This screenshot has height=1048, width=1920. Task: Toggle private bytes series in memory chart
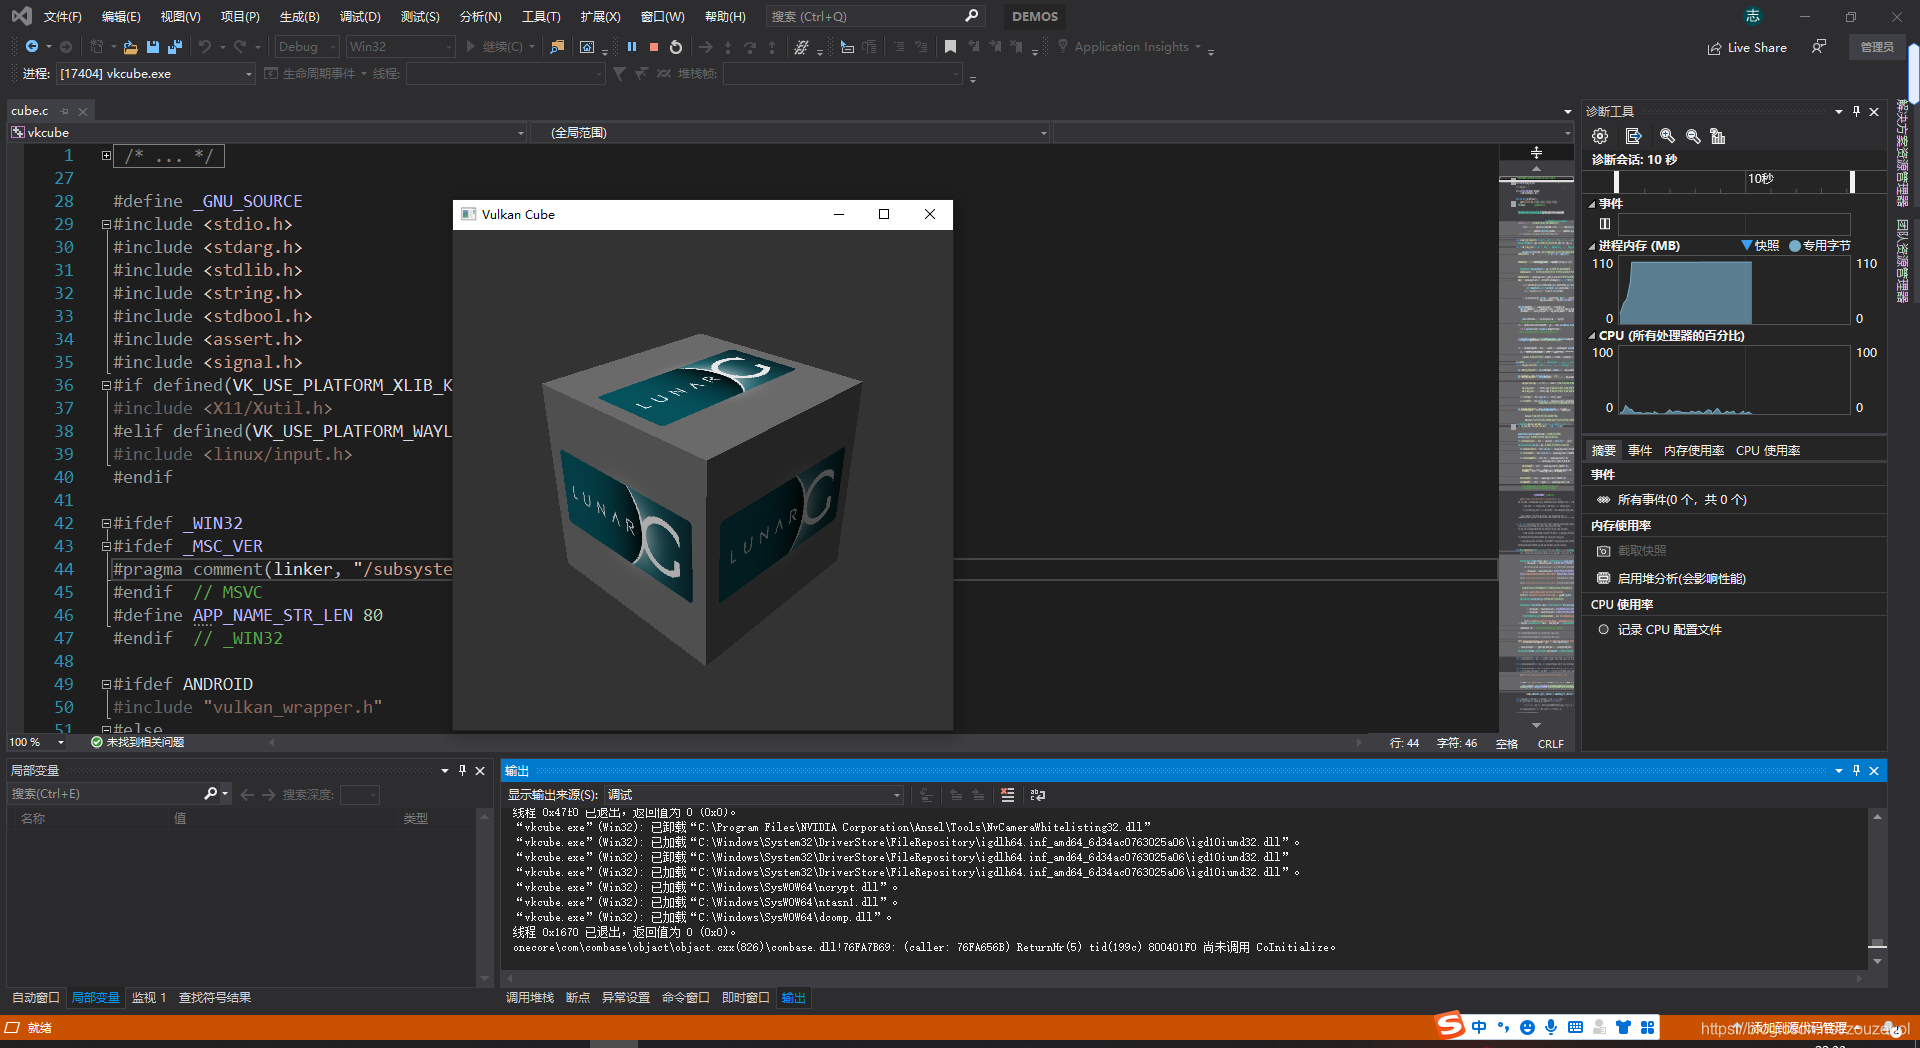(1820, 246)
